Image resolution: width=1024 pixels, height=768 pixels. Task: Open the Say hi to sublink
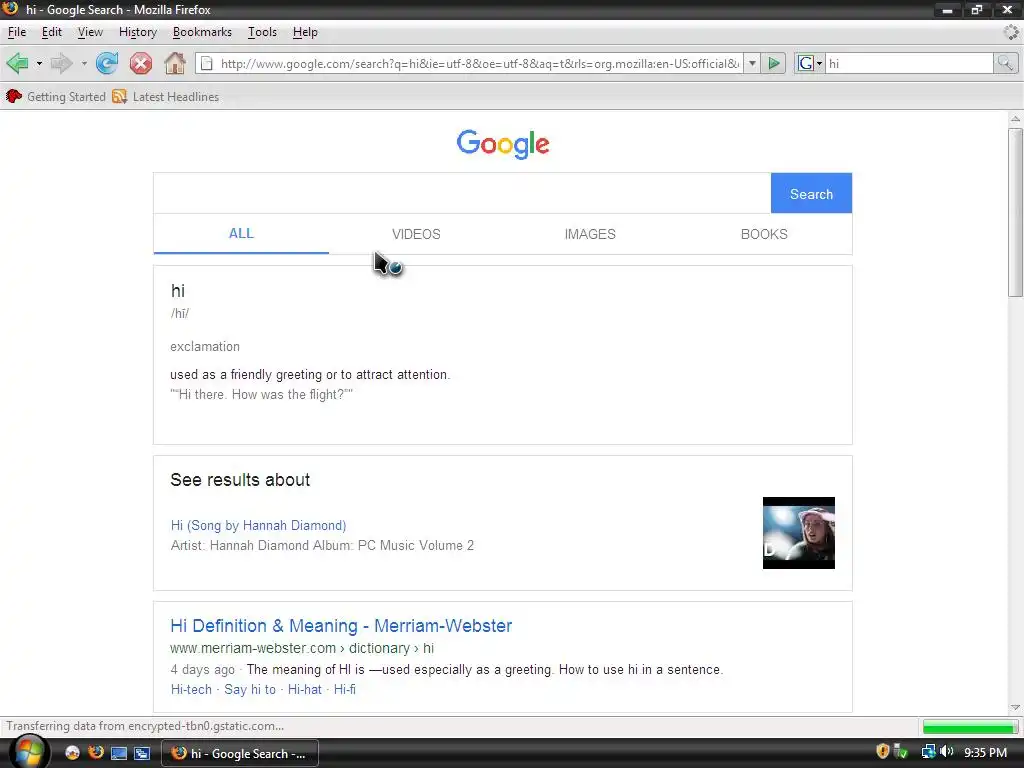tap(250, 689)
